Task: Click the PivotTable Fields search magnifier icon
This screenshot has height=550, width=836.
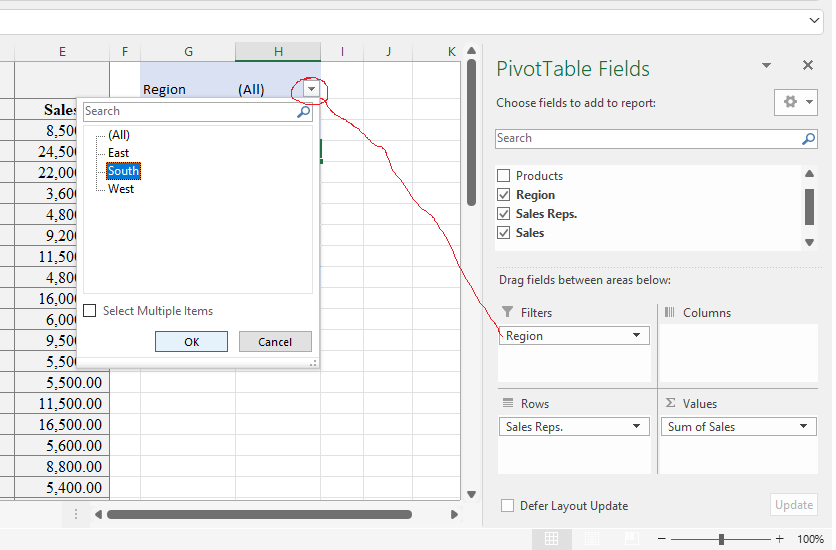Action: click(808, 139)
